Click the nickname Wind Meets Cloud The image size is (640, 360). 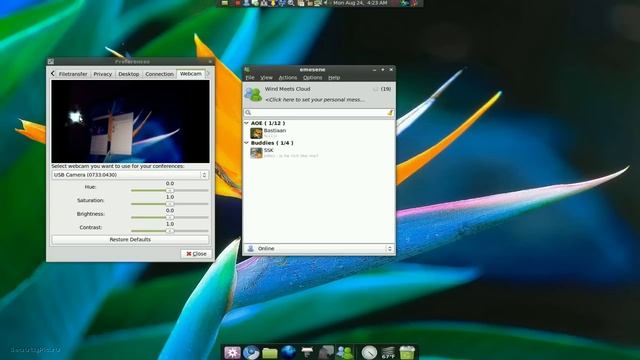[x=287, y=89]
